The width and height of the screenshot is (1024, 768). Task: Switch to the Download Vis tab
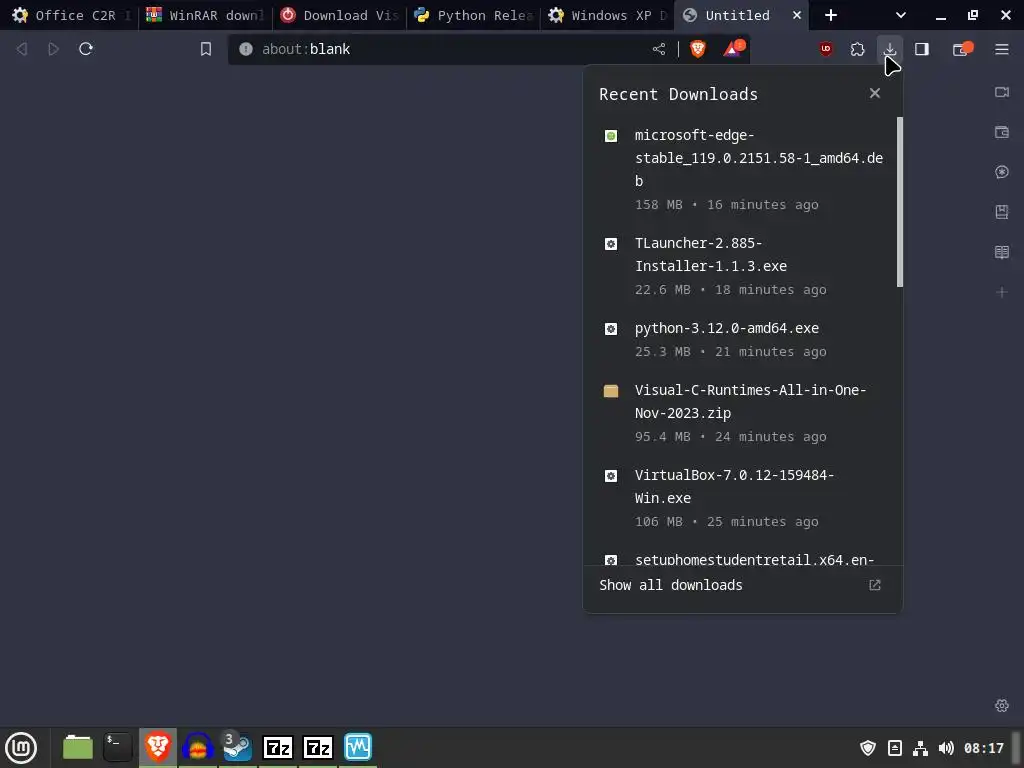[x=340, y=15]
